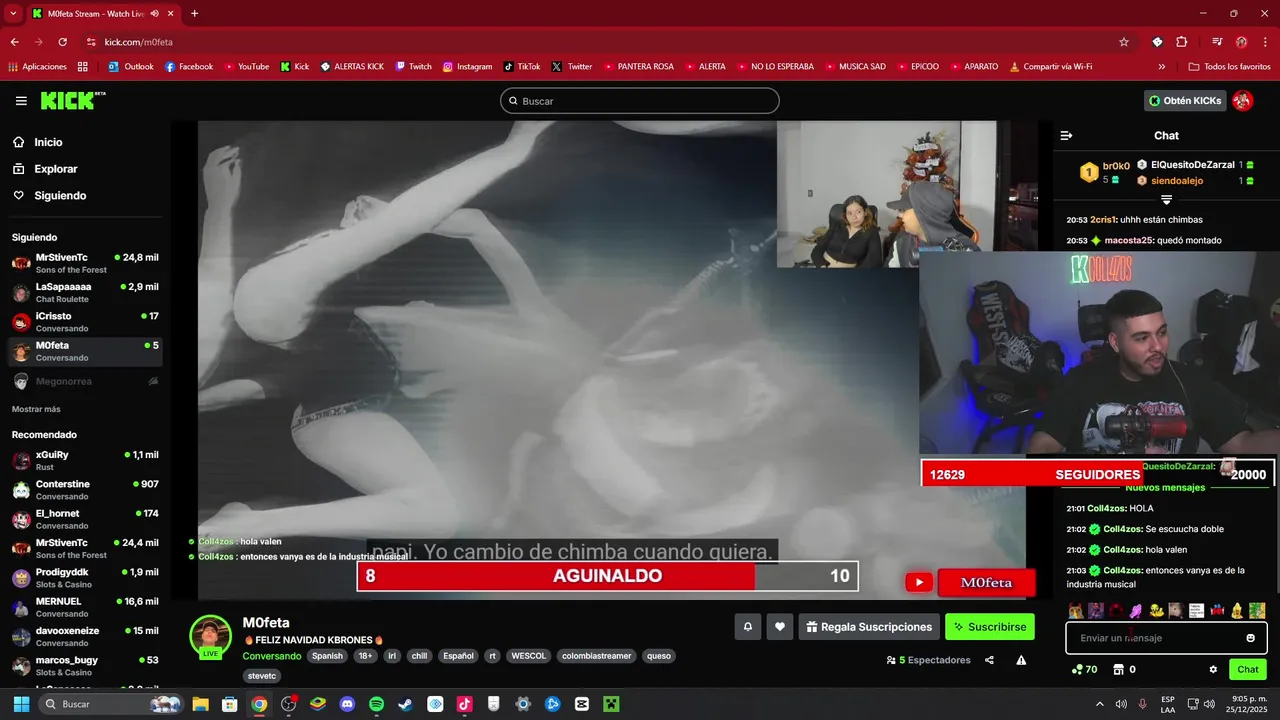Open chat settings gear

point(1213,670)
